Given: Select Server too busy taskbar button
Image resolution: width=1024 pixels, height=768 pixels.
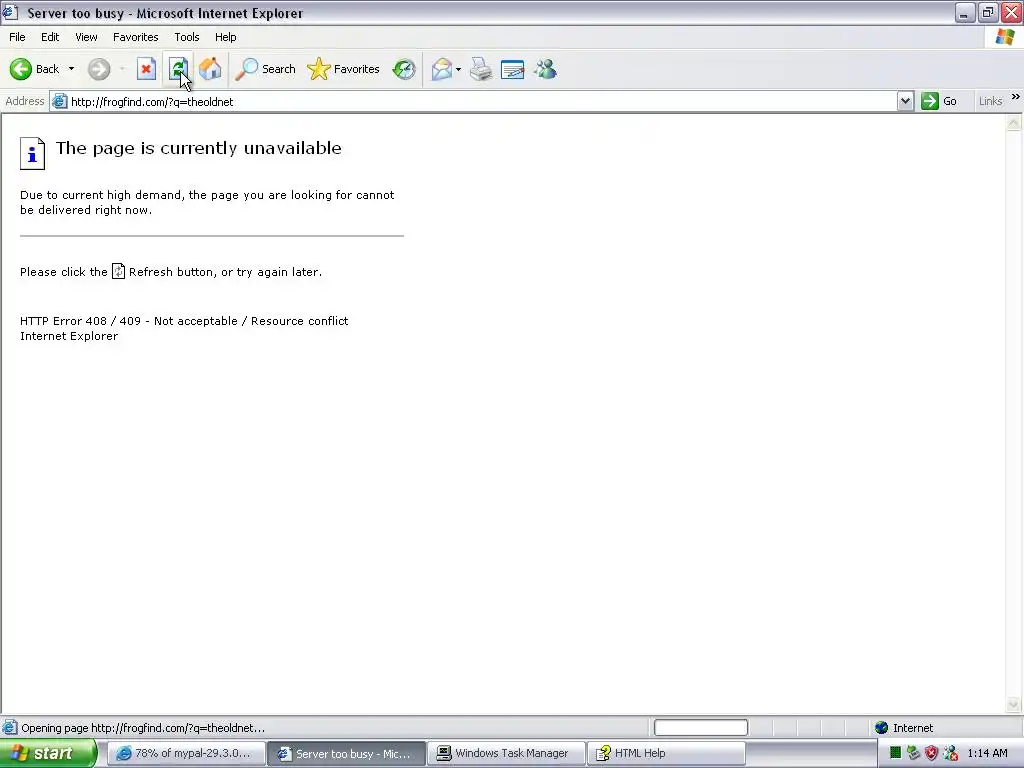Looking at the screenshot, I should click(346, 754).
